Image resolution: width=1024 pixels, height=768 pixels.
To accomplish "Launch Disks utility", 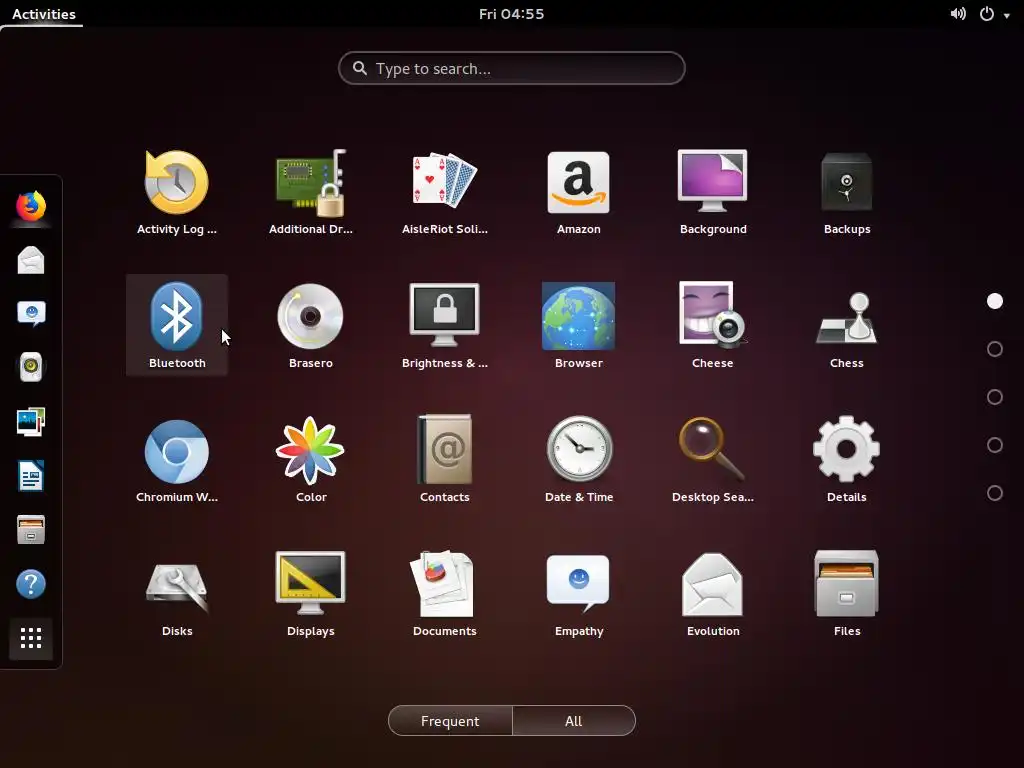I will [176, 594].
